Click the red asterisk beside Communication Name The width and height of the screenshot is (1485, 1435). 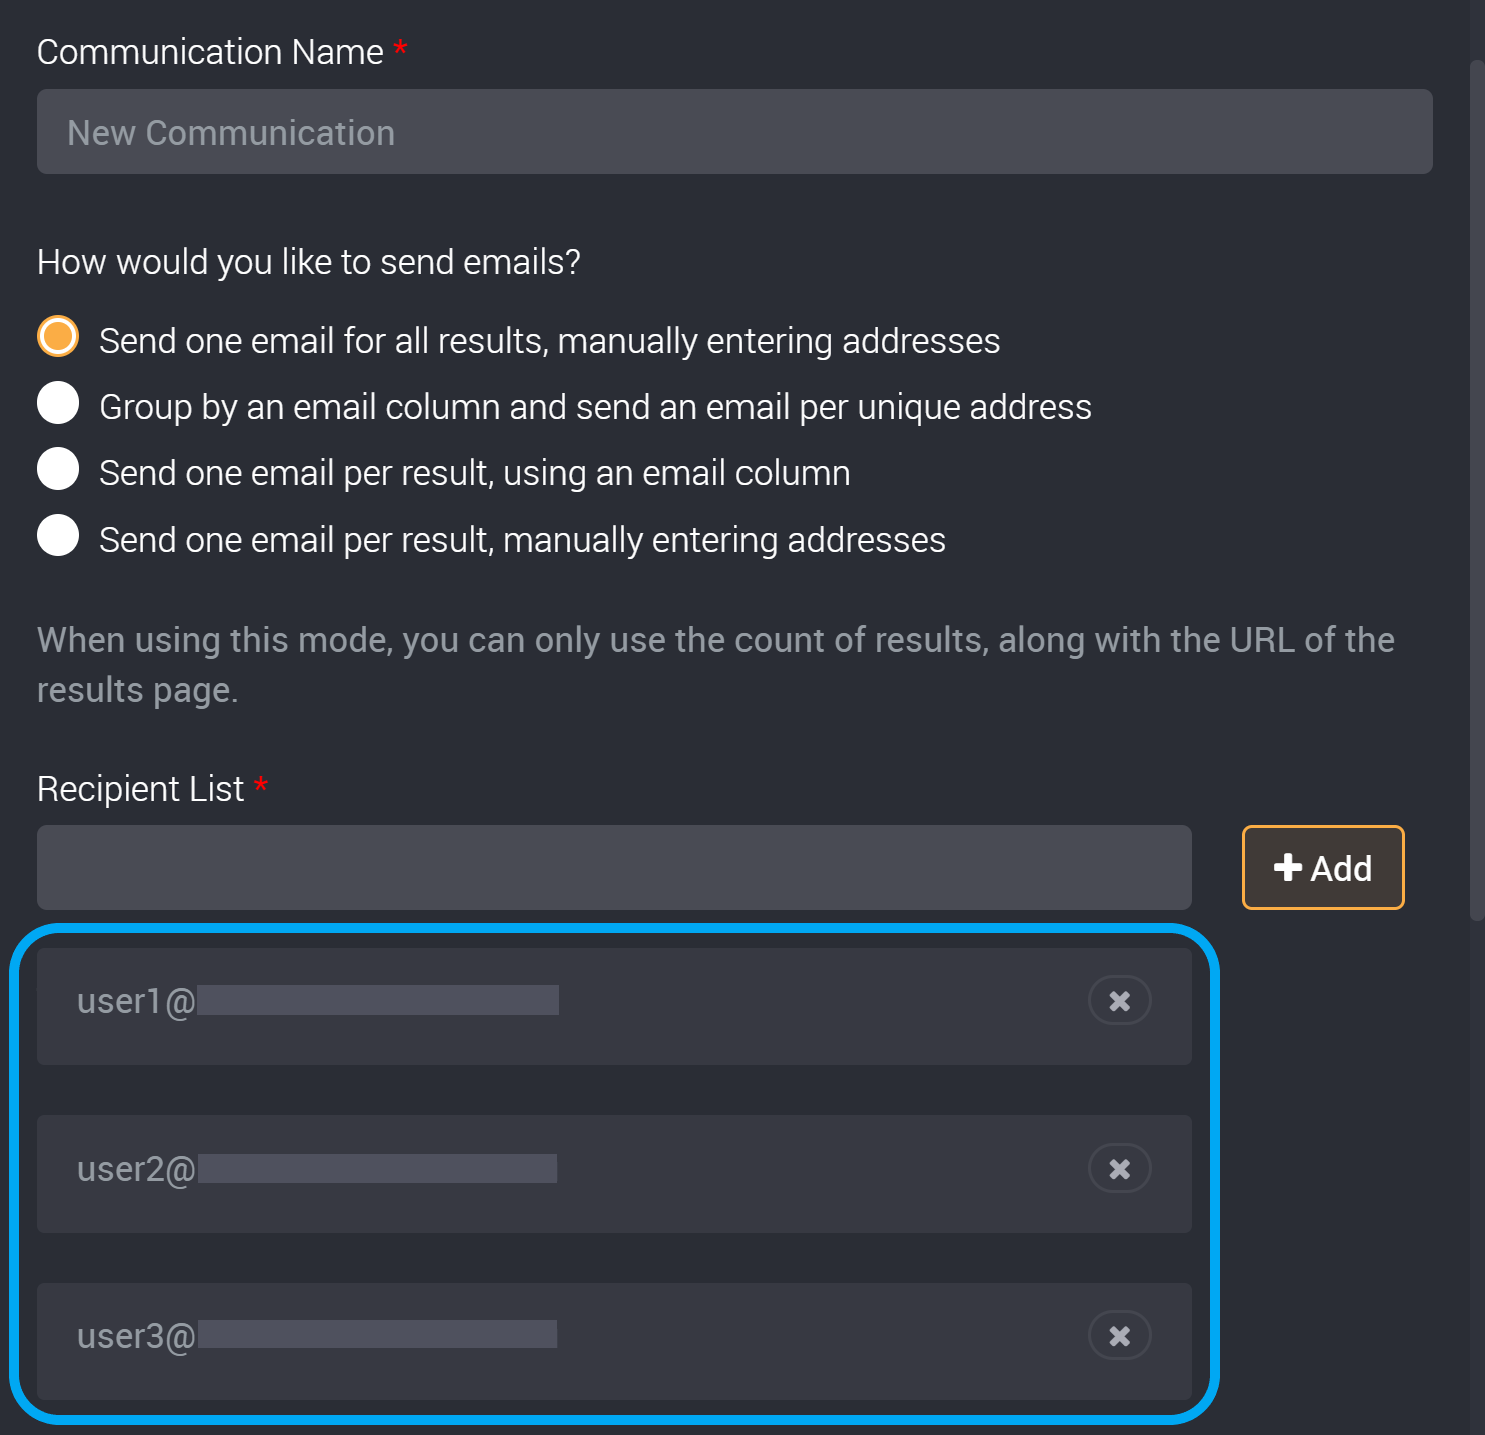[400, 48]
